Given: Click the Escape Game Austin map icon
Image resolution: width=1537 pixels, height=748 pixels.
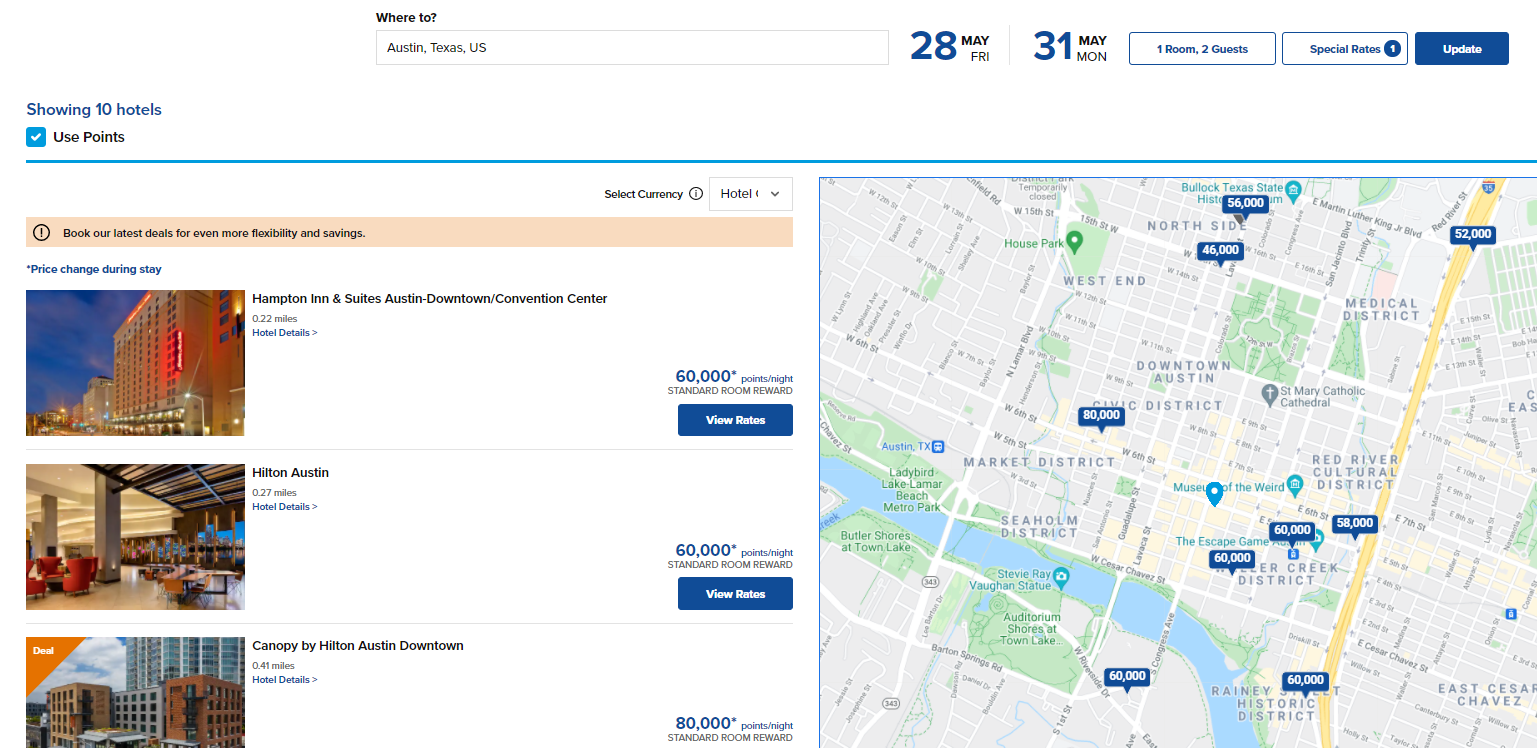Looking at the screenshot, I should (1317, 539).
